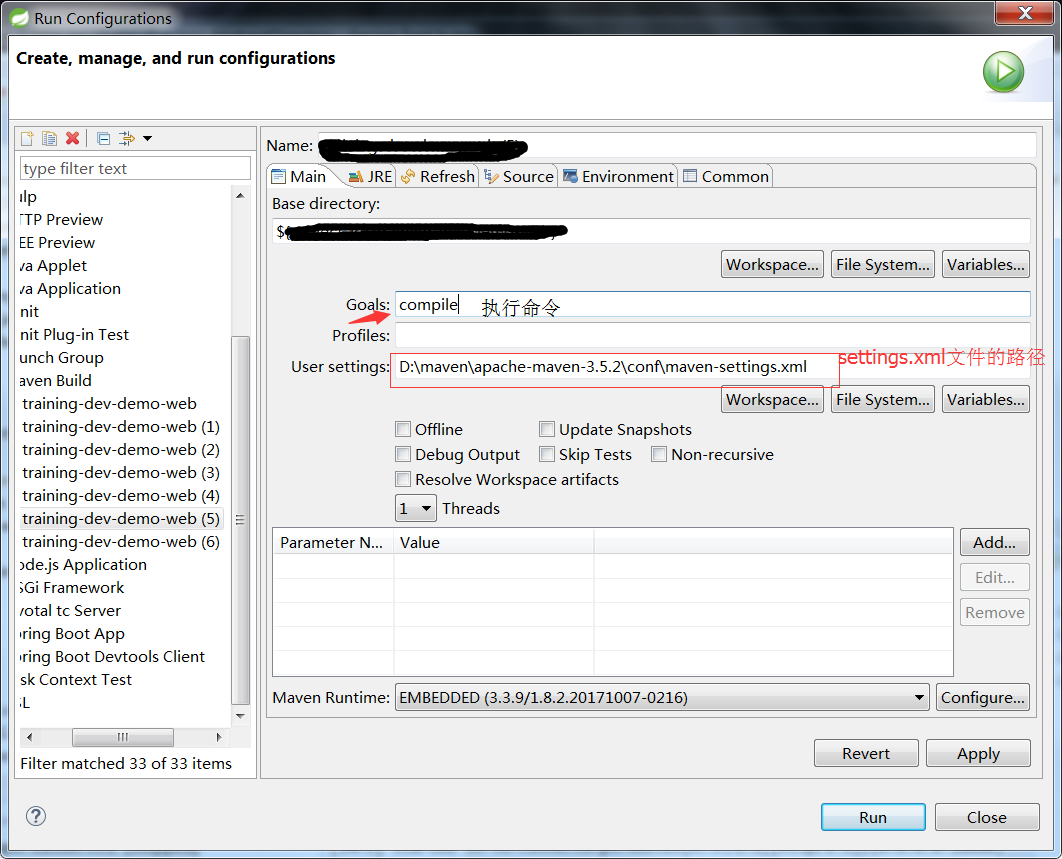Click Workspace... button under Base directory
Image resolution: width=1062 pixels, height=859 pixels.
772,264
